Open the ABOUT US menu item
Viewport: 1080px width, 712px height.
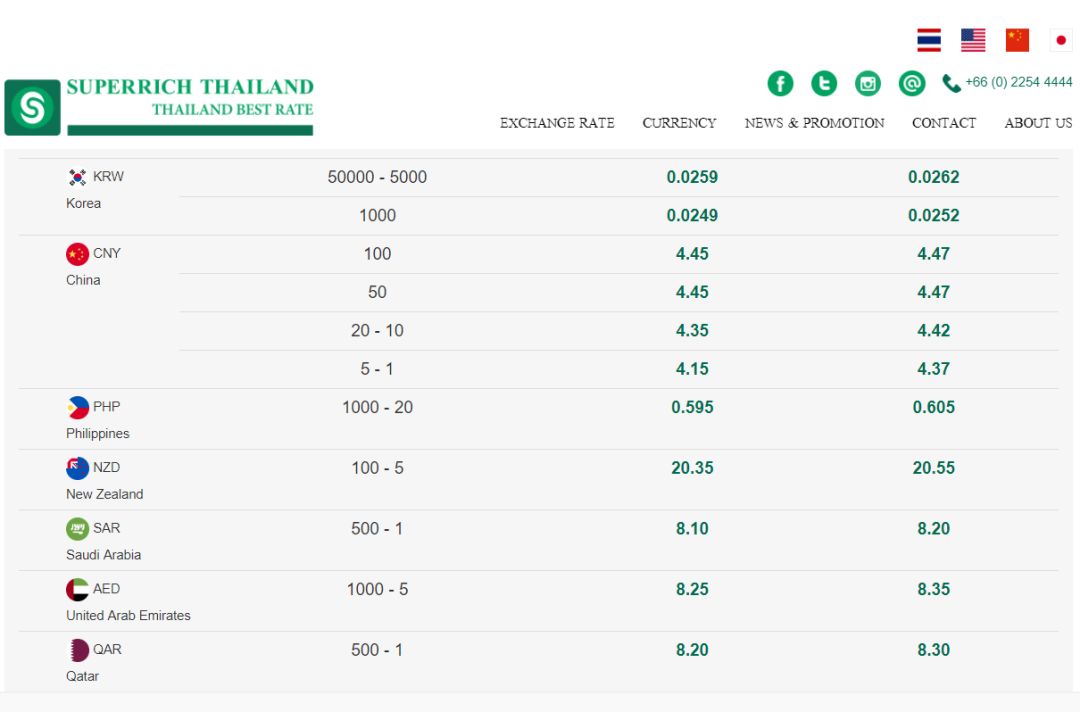[1038, 123]
